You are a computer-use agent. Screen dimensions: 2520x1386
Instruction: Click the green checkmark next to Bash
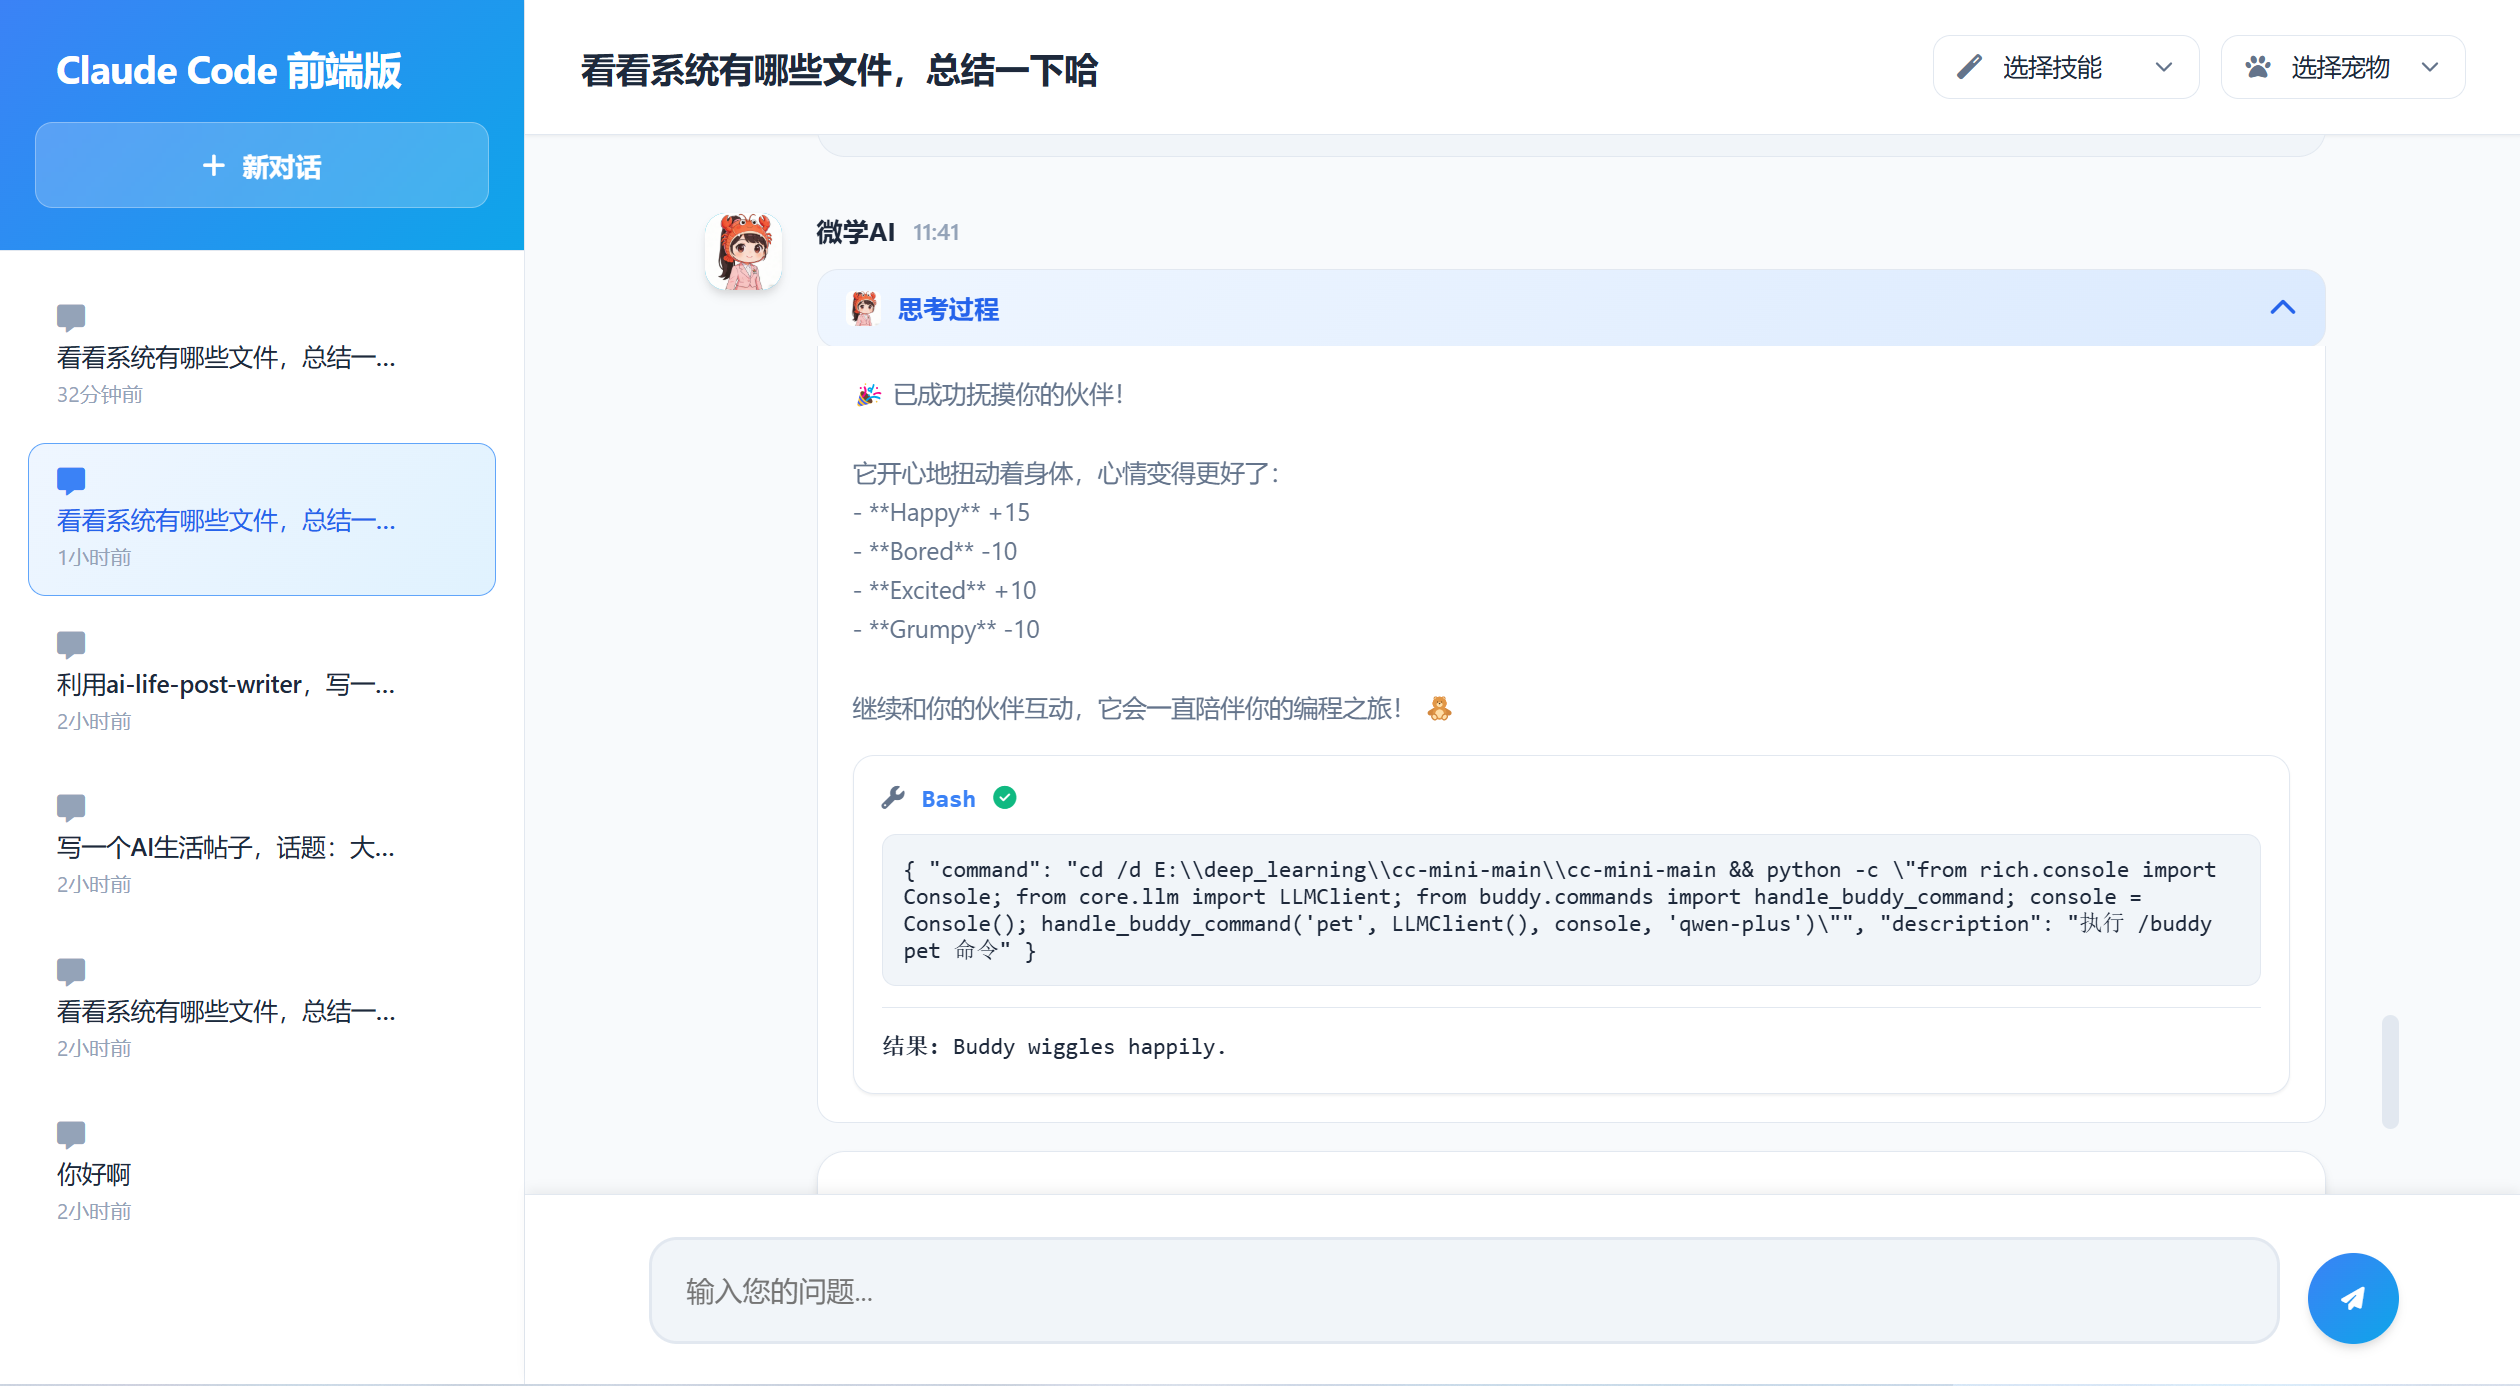tap(1005, 798)
